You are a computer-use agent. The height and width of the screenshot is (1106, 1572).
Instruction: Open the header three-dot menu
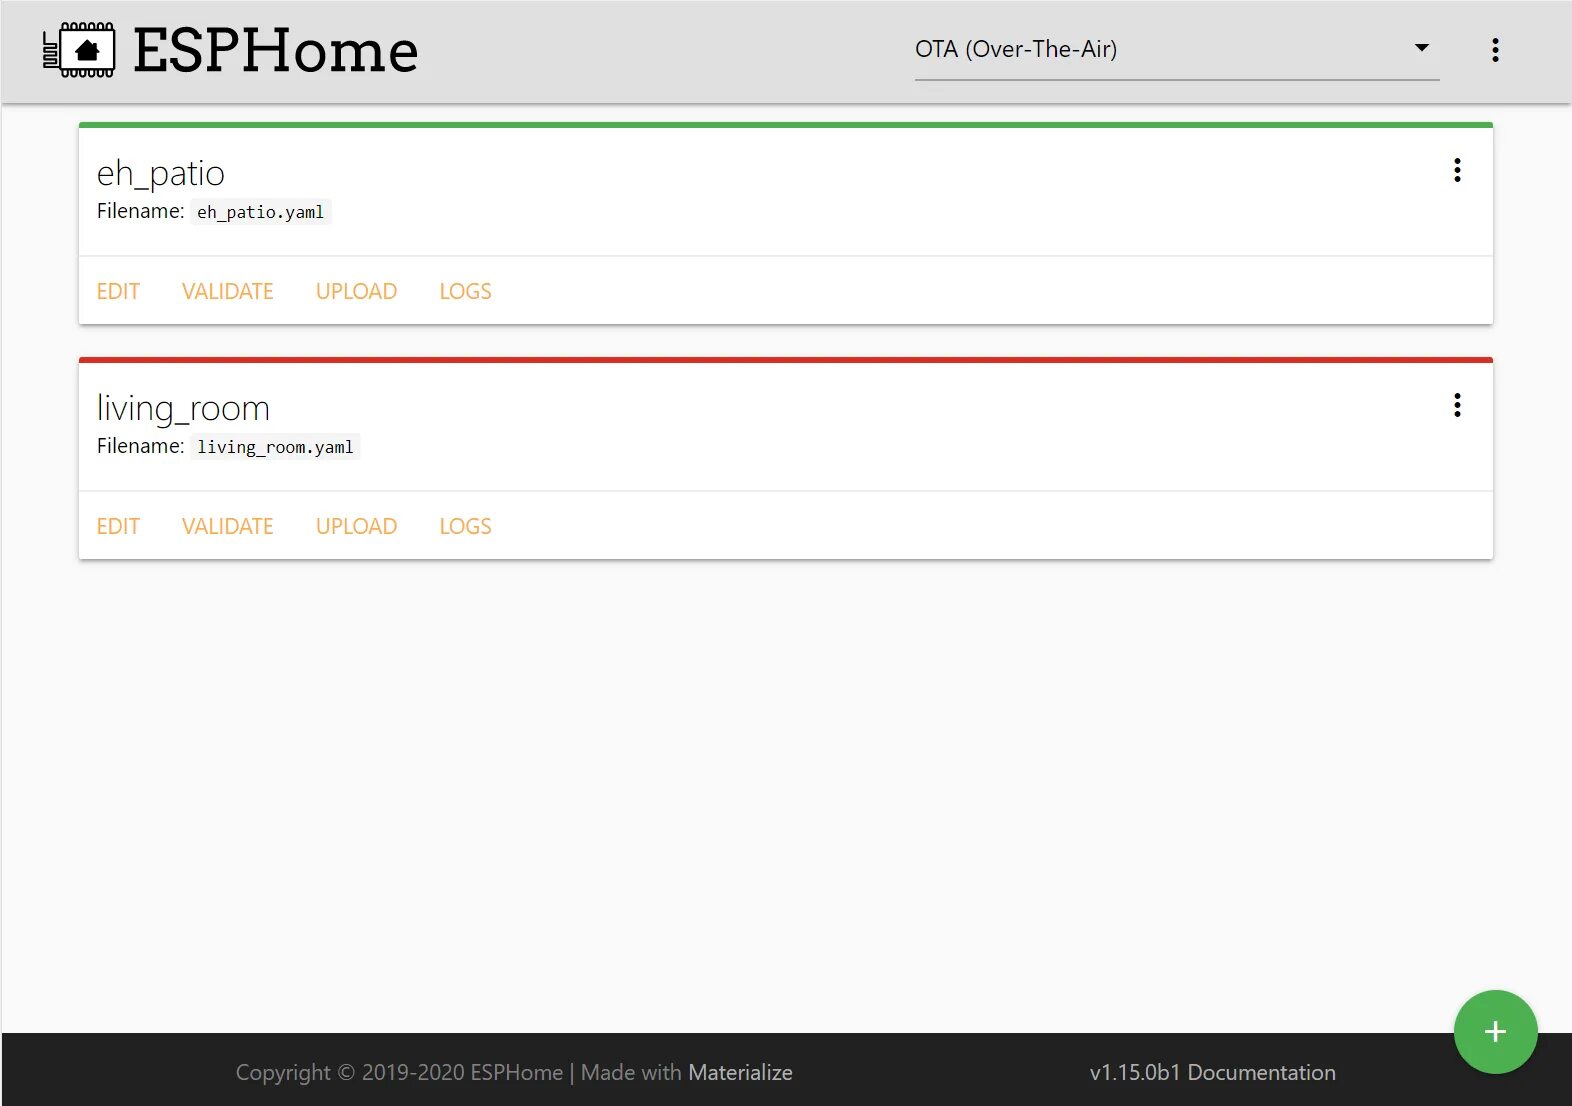coord(1495,50)
